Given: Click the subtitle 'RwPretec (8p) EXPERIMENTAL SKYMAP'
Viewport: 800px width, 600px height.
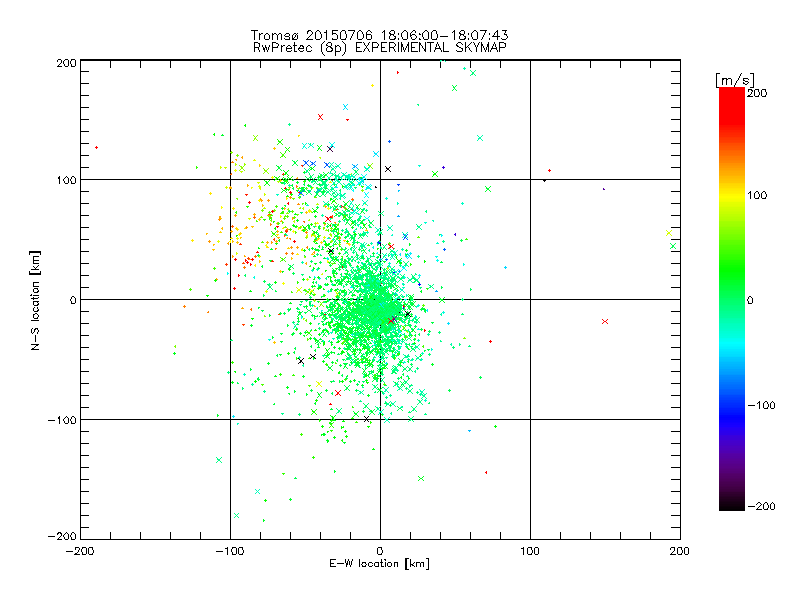Looking at the screenshot, I should (x=380, y=48).
